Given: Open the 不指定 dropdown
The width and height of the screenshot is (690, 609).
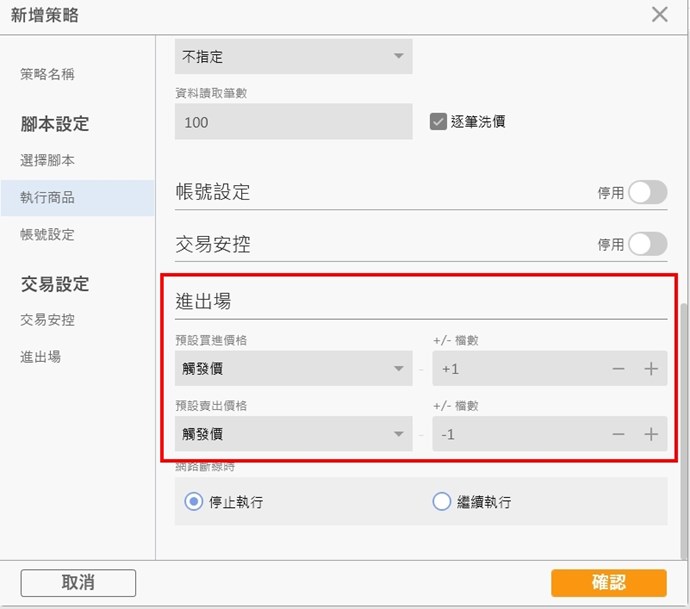Looking at the screenshot, I should click(293, 56).
